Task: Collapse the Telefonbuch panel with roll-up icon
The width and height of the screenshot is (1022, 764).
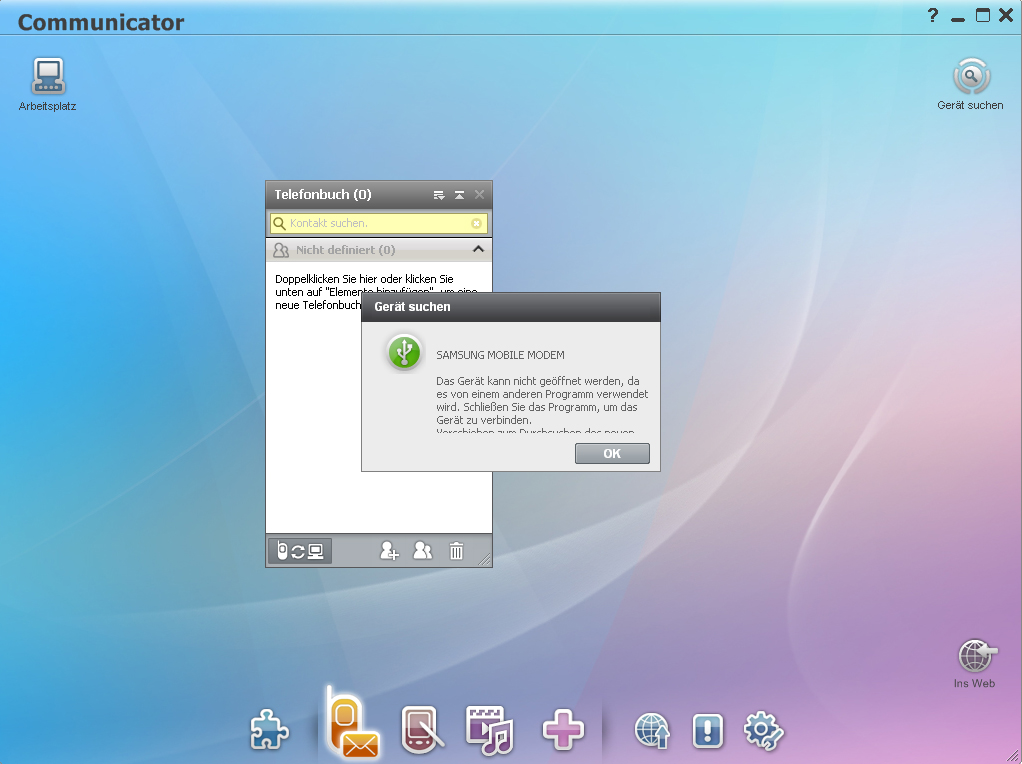Action: point(460,195)
